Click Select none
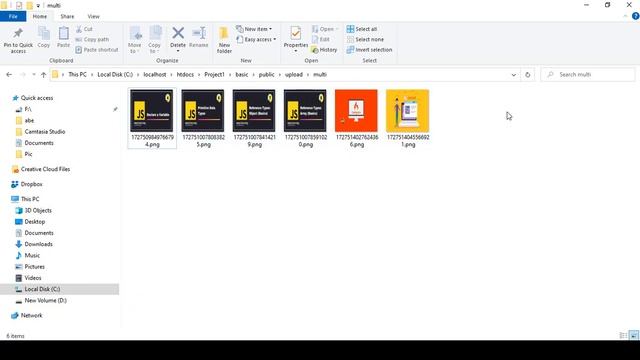Screen dimensions: 640x360 pyautogui.click(x=365, y=40)
